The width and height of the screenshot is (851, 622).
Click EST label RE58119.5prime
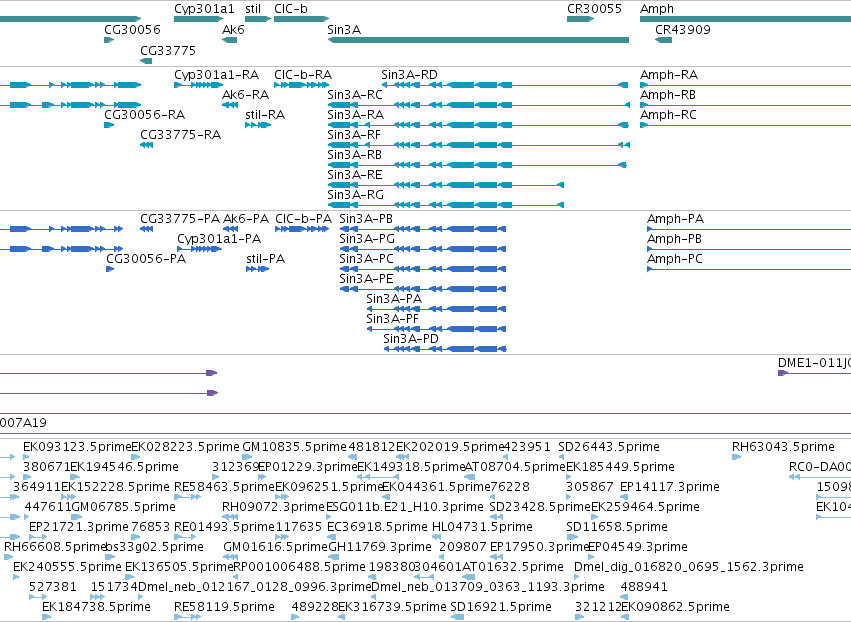coord(224,607)
